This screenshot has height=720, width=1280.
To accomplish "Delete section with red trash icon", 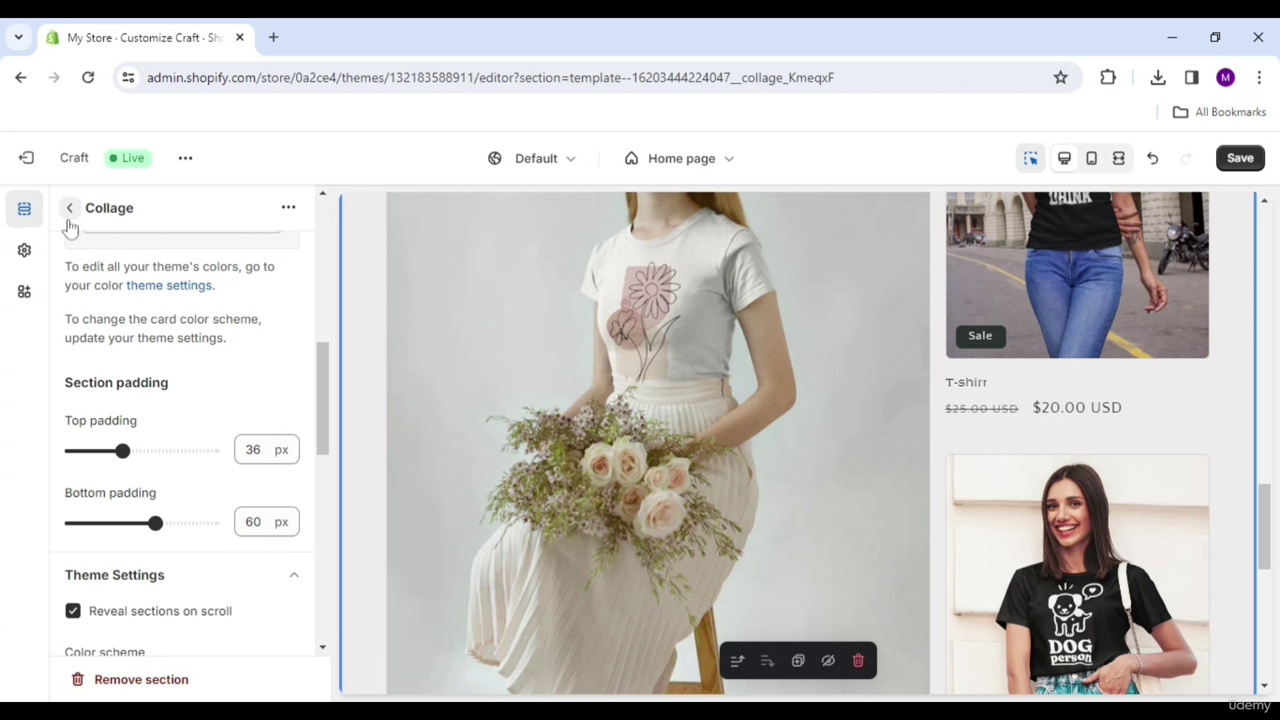I will point(858,661).
